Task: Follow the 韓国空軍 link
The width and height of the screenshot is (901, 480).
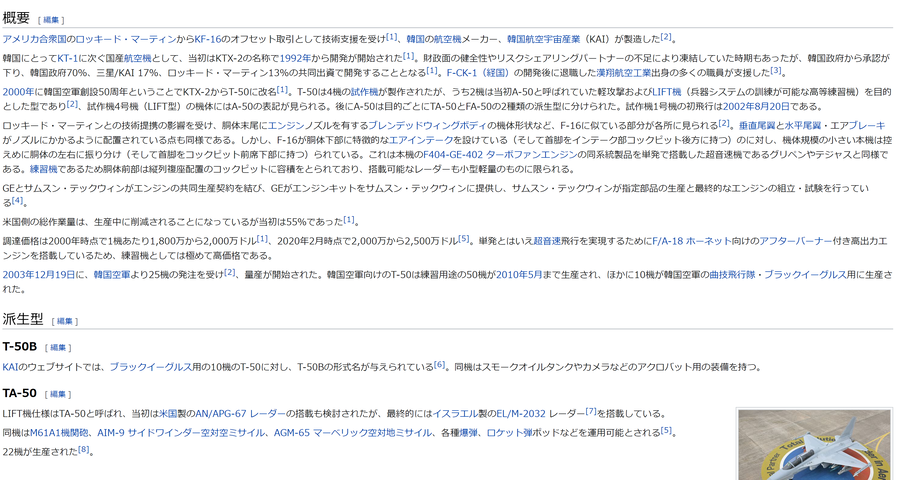Action: tap(112, 275)
